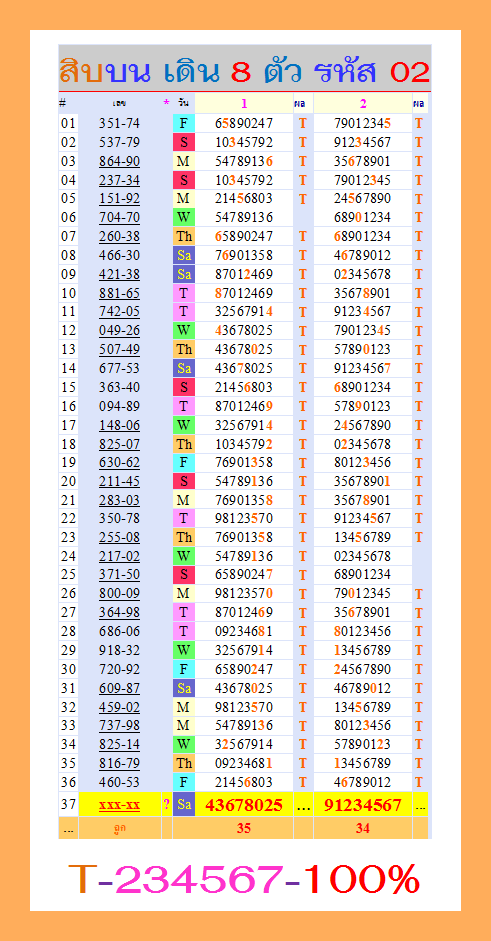The width and height of the screenshot is (491, 941).
Task: Click the pink asterisk in the header row
Action: (x=166, y=103)
